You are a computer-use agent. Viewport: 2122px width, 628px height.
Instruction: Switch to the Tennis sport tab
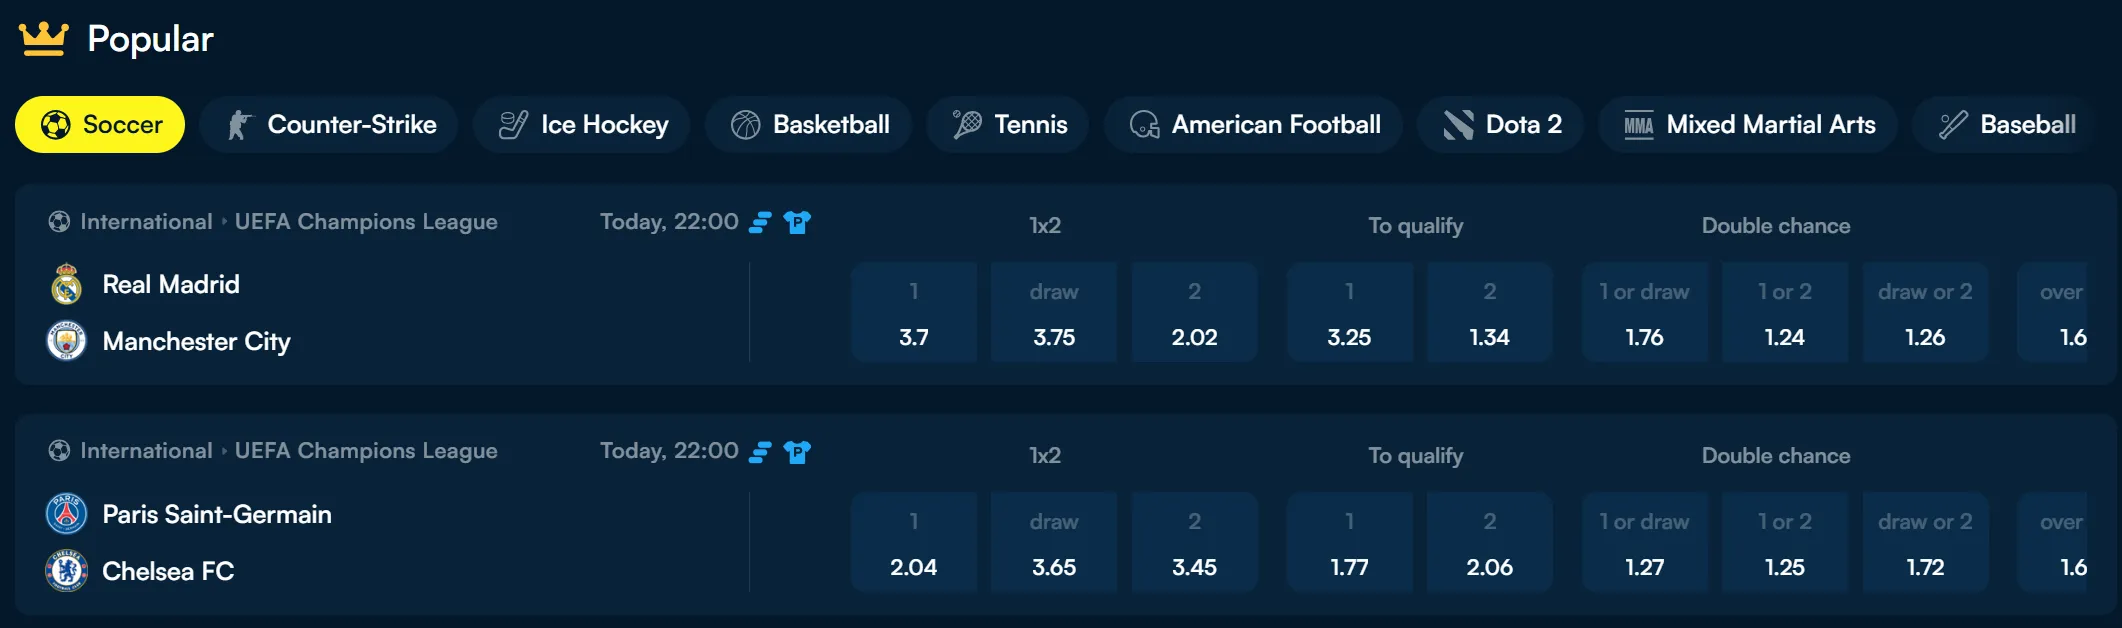(1006, 124)
